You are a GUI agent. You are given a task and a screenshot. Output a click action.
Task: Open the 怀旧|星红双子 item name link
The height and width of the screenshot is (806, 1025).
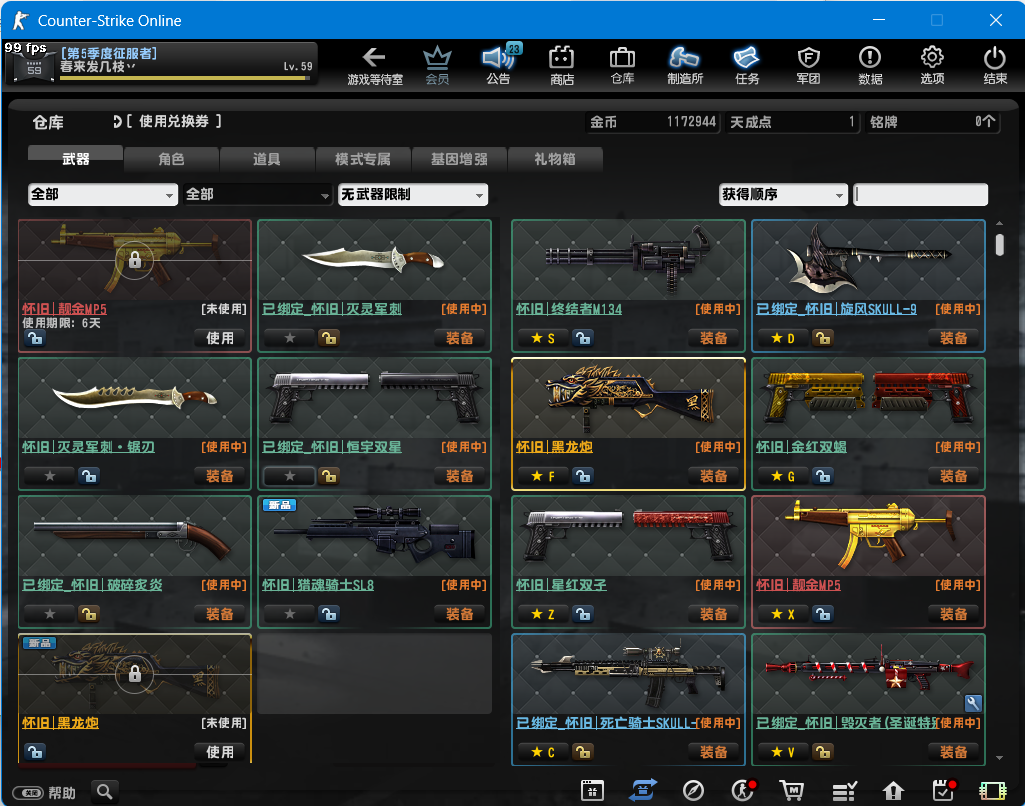tap(561, 584)
